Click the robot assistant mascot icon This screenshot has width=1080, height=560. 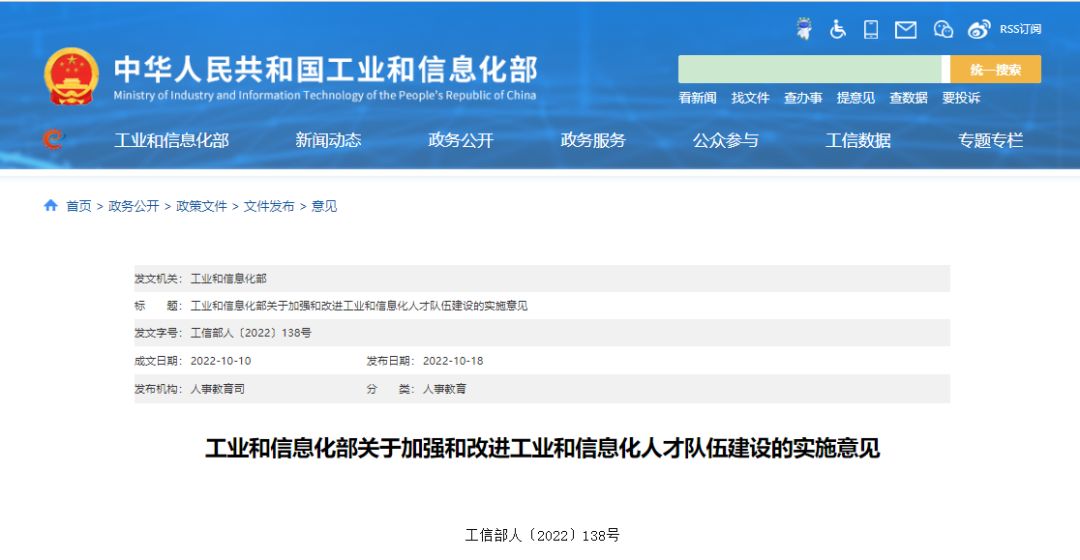click(803, 29)
